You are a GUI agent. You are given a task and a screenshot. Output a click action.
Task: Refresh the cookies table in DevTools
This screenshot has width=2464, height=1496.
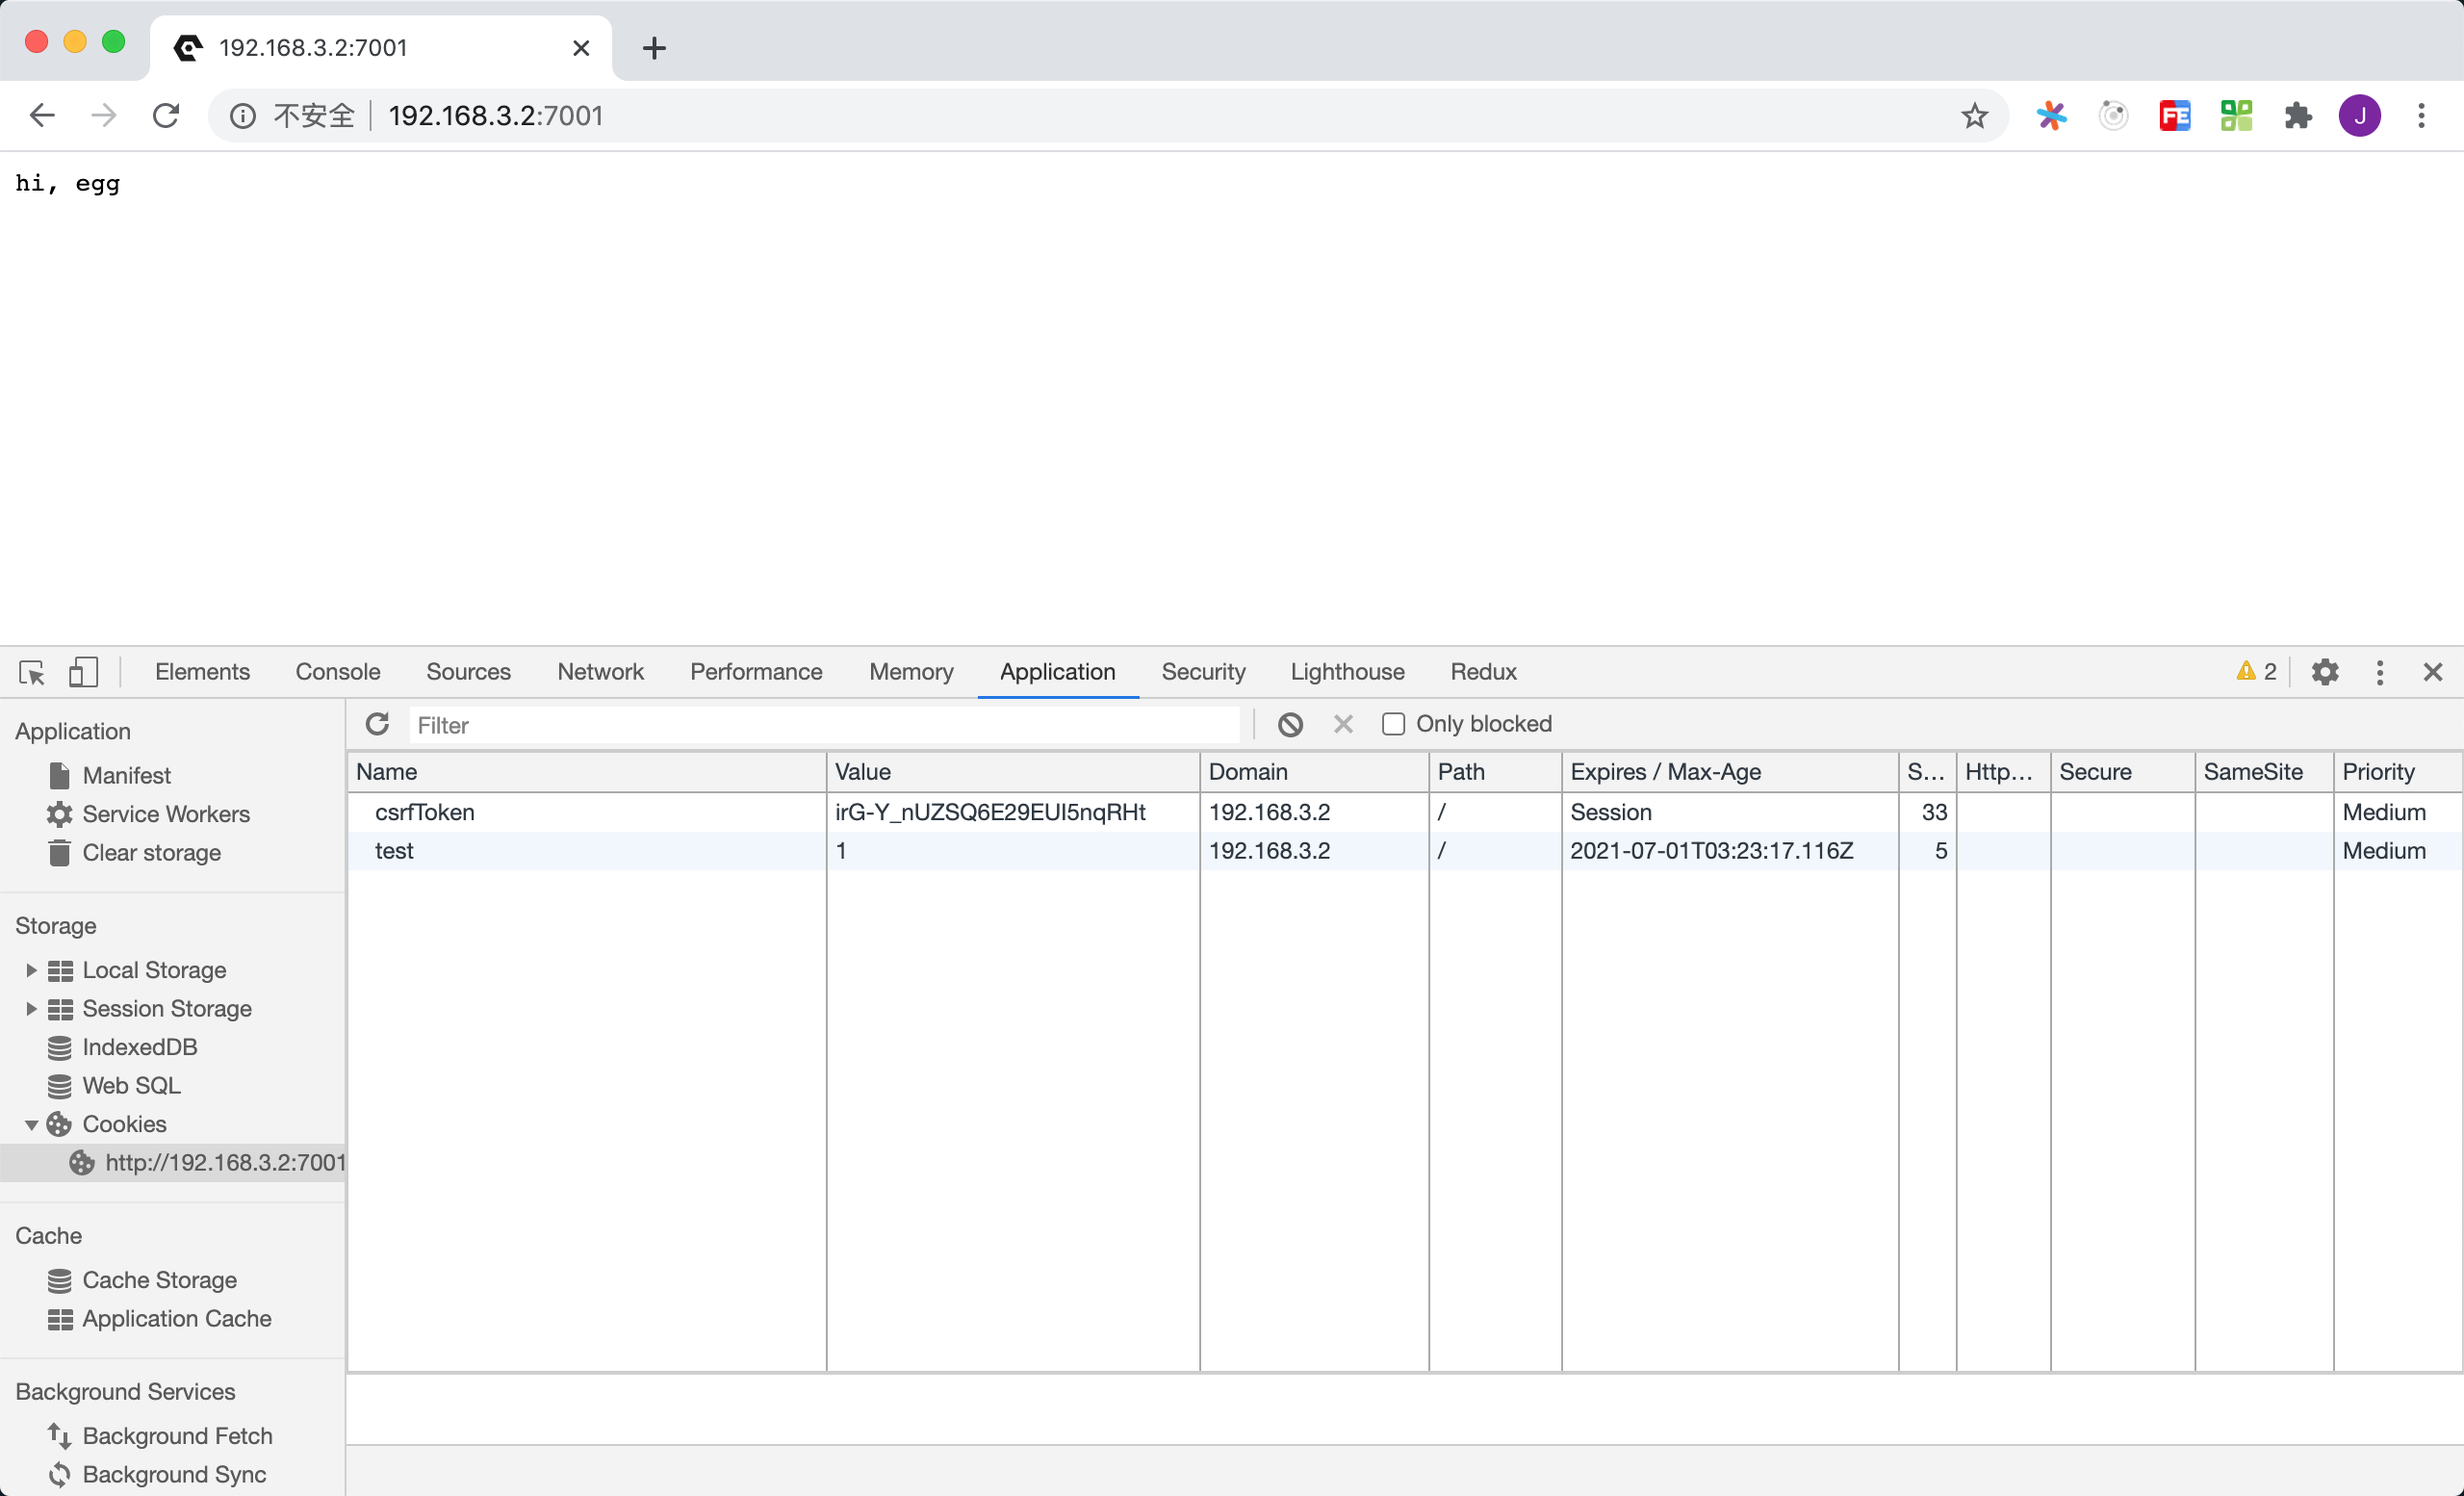coord(377,724)
